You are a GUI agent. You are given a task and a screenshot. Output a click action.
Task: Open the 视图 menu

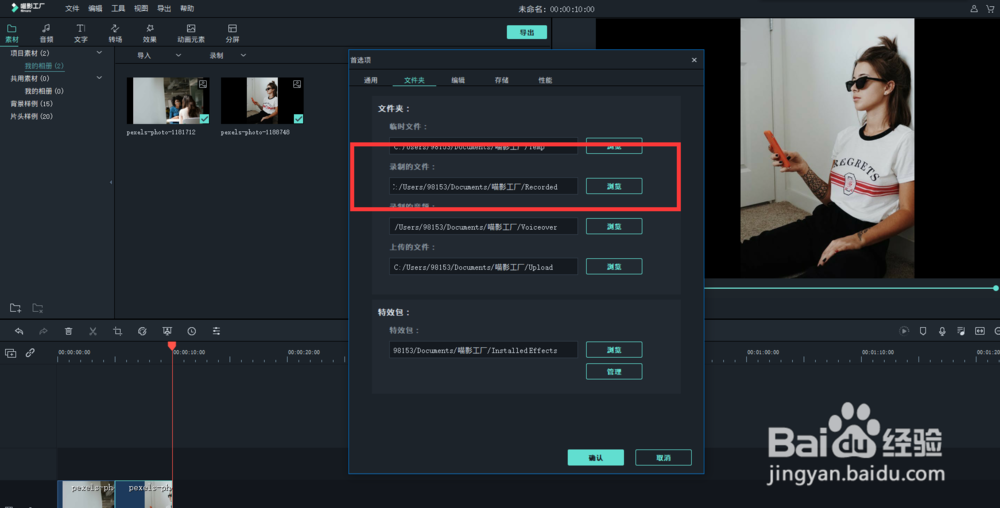141,8
